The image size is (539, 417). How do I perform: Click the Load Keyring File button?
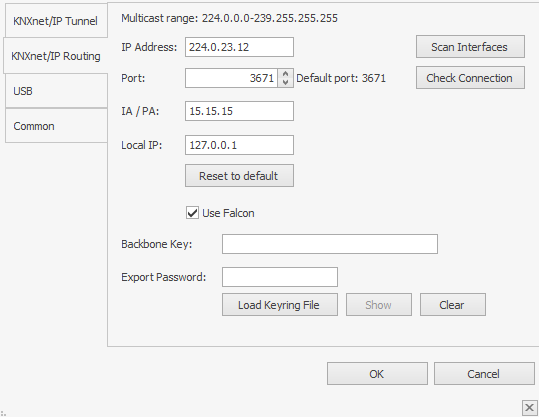280,305
